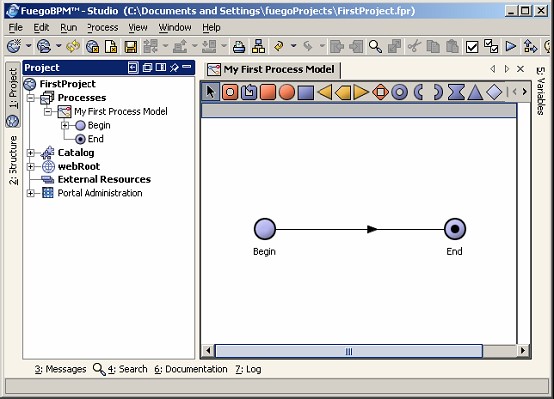Click the blue play run icon
The width and height of the screenshot is (554, 399).
point(511,46)
